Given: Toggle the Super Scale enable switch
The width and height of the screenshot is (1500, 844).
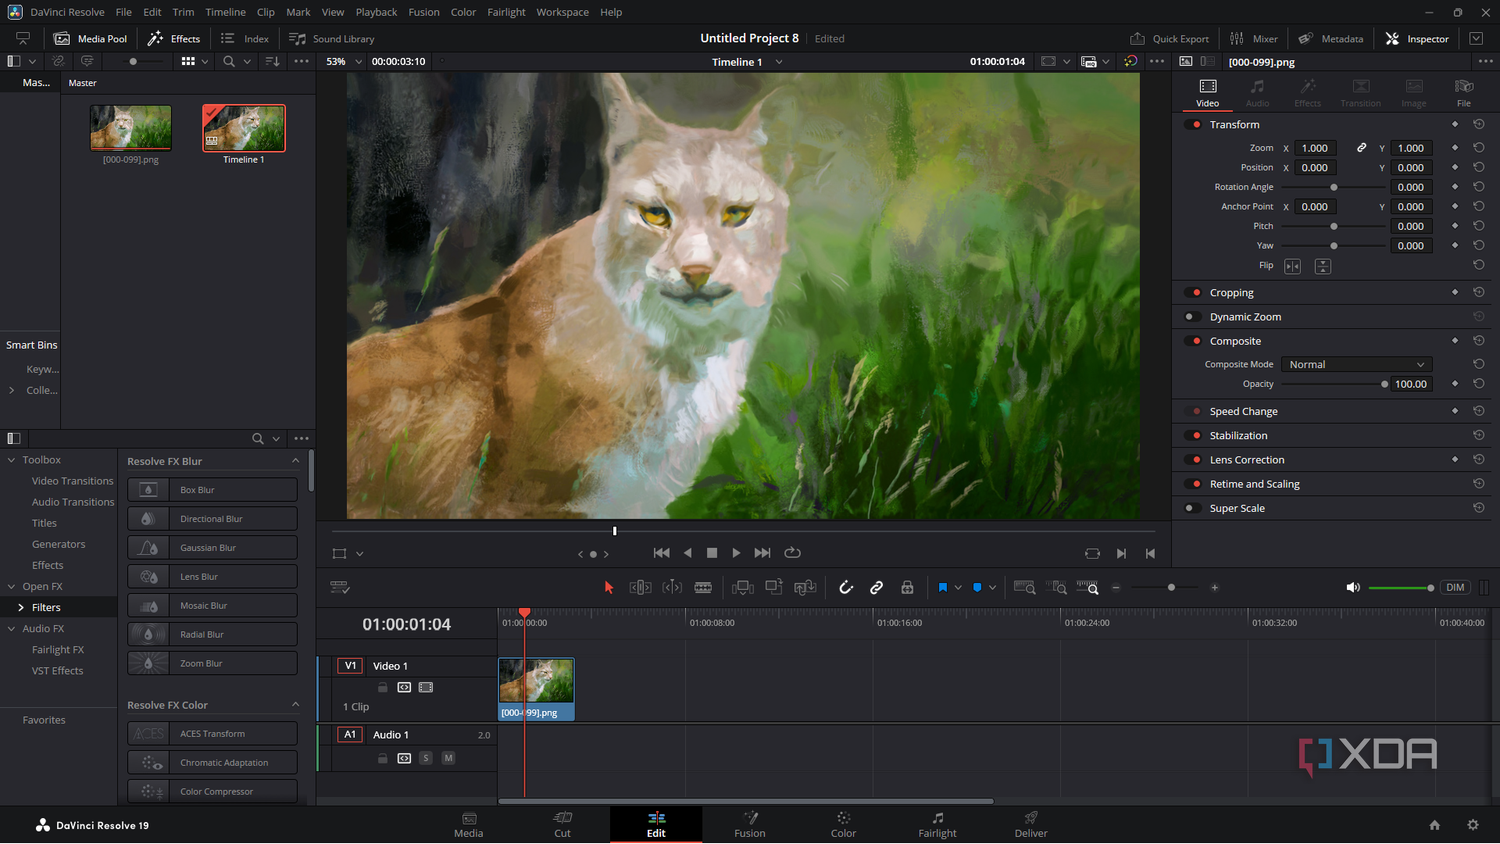Looking at the screenshot, I should [x=1192, y=508].
